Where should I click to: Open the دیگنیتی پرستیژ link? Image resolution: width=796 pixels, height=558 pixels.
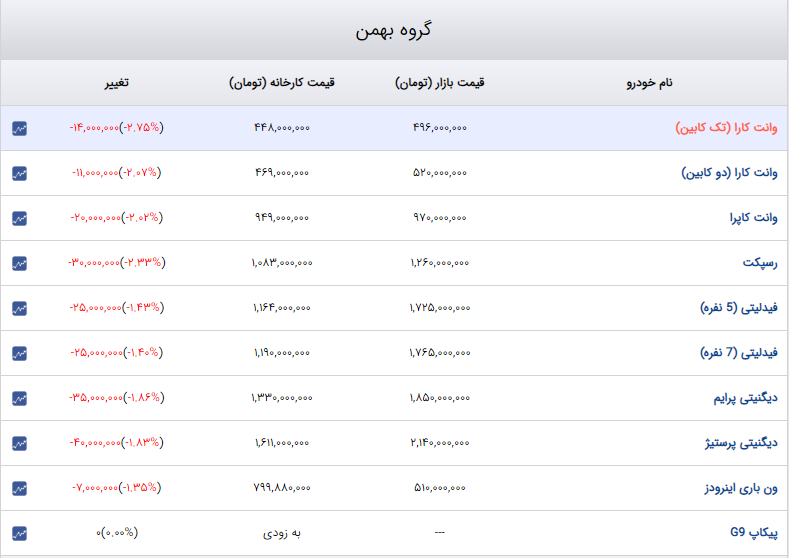click(x=741, y=443)
